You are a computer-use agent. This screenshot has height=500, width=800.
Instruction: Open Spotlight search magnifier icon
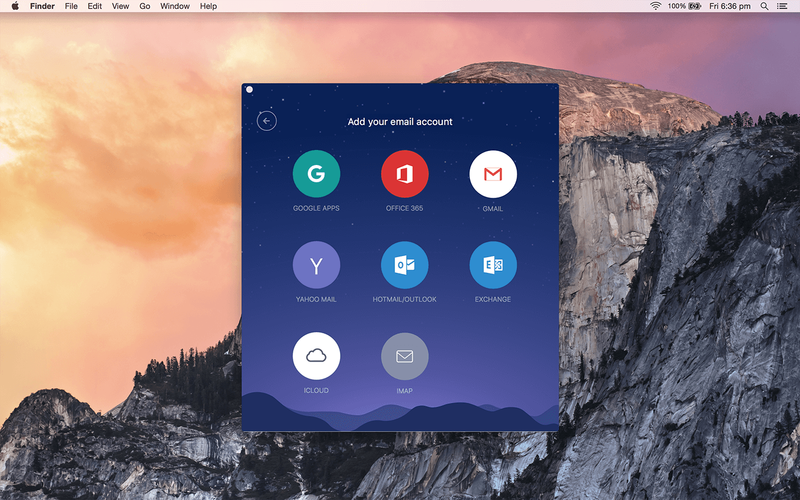pyautogui.click(x=764, y=6)
